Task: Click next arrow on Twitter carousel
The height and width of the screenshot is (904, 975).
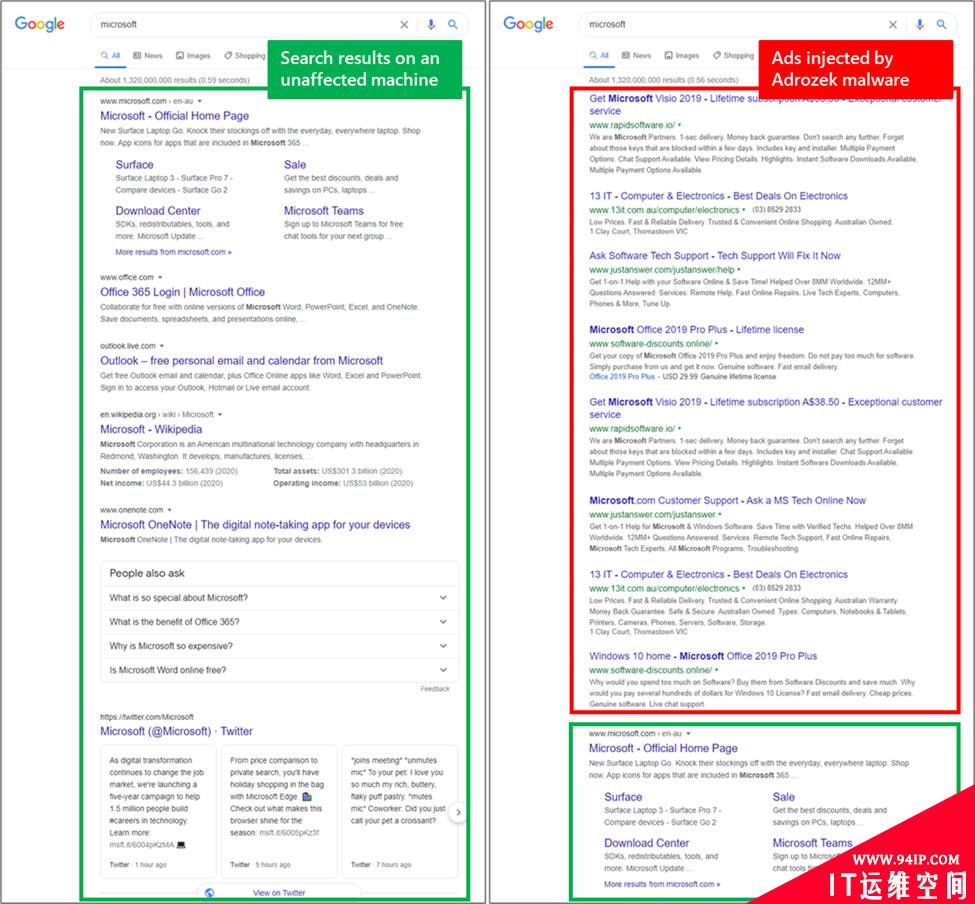Action: [458, 812]
